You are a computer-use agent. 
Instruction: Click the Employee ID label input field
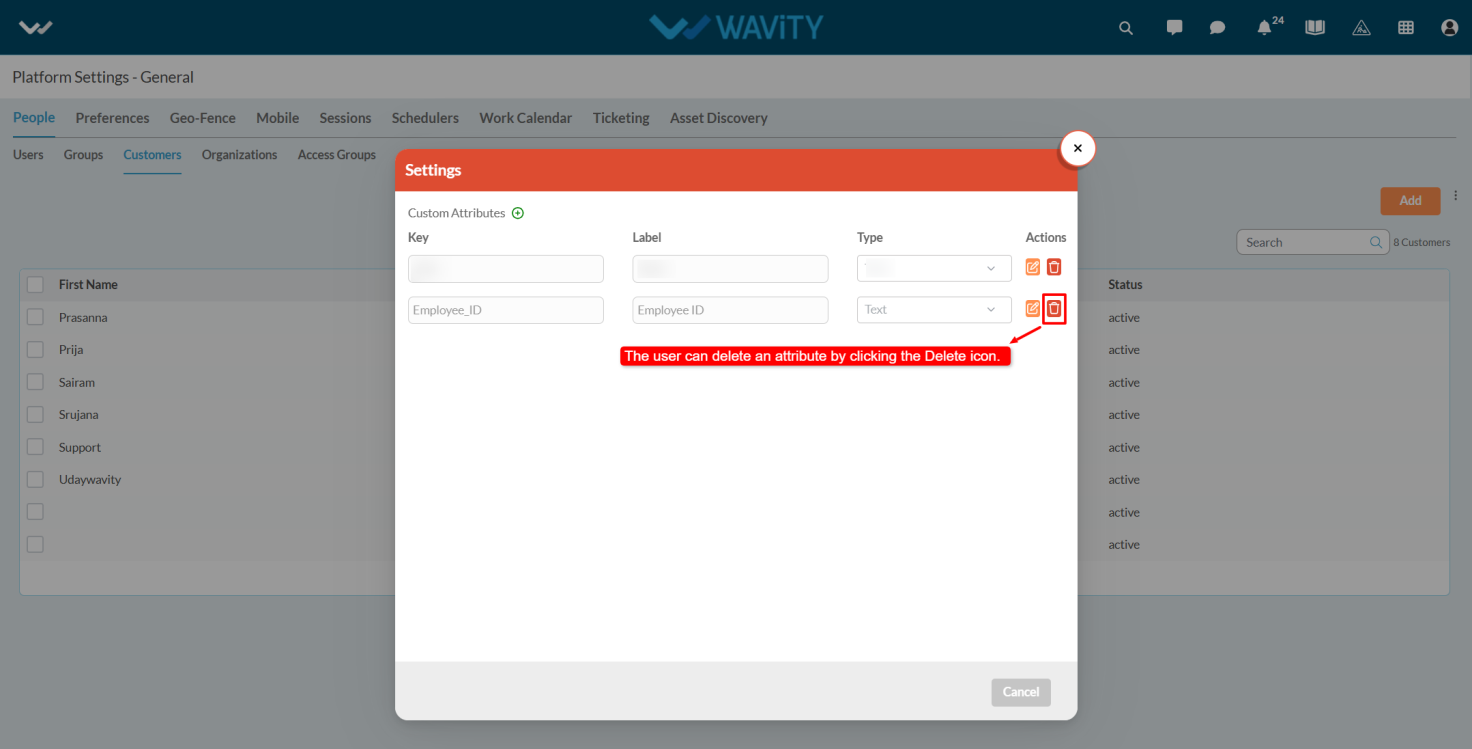click(730, 310)
